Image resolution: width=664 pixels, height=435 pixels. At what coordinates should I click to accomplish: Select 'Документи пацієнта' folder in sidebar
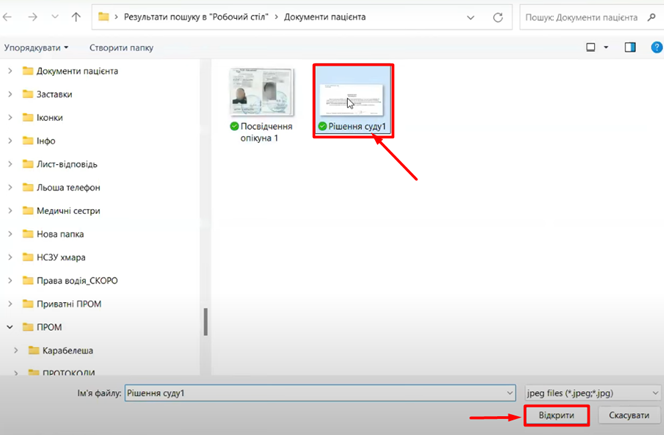pos(77,71)
